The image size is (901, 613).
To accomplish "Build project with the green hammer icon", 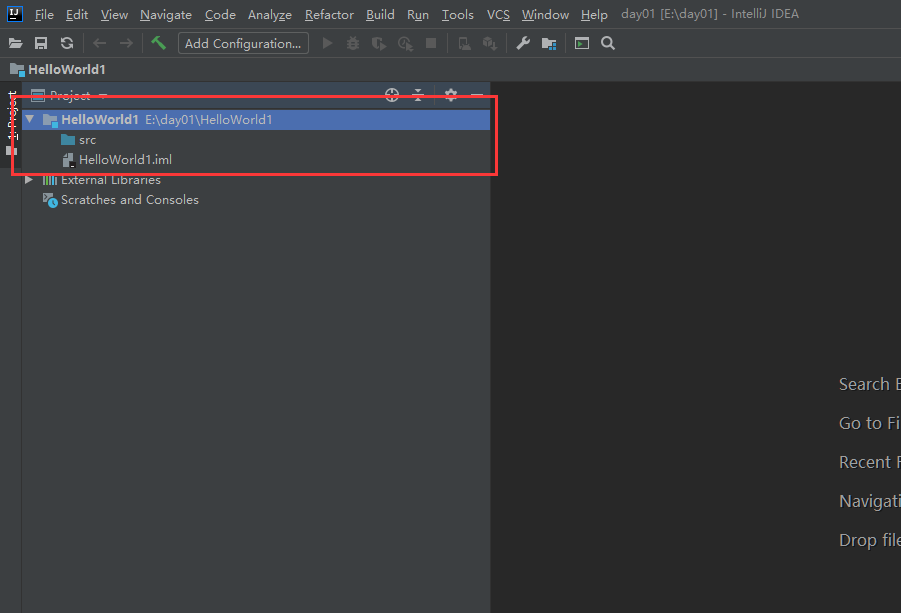I will point(158,43).
